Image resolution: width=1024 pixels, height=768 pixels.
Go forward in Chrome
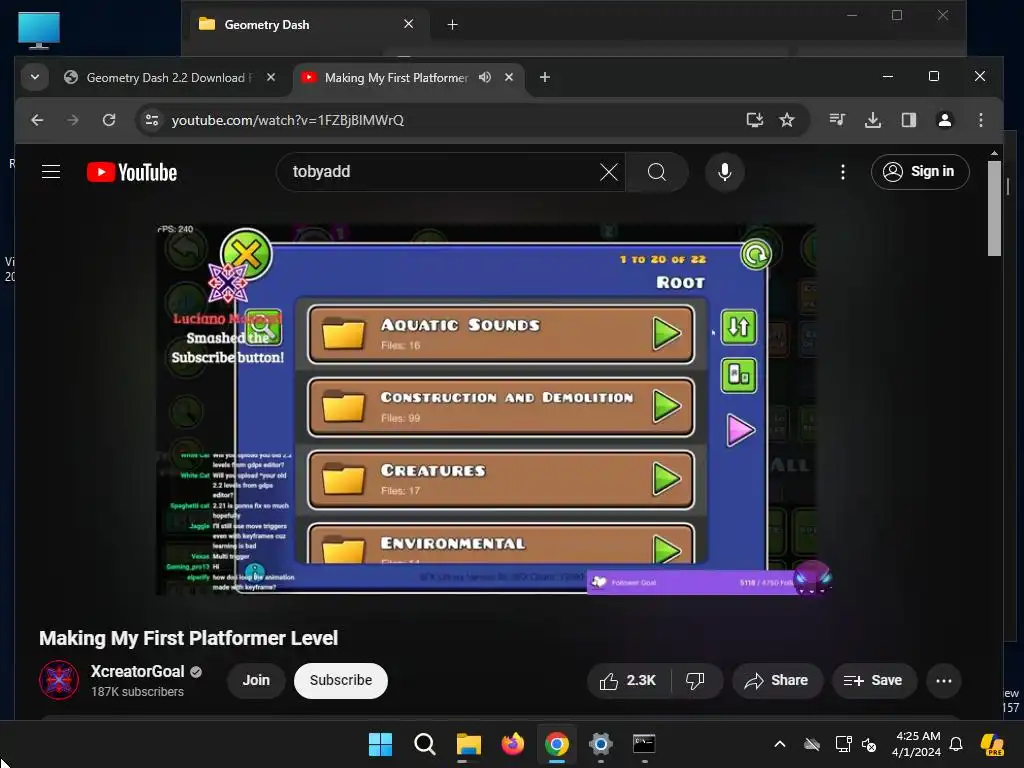[73, 120]
